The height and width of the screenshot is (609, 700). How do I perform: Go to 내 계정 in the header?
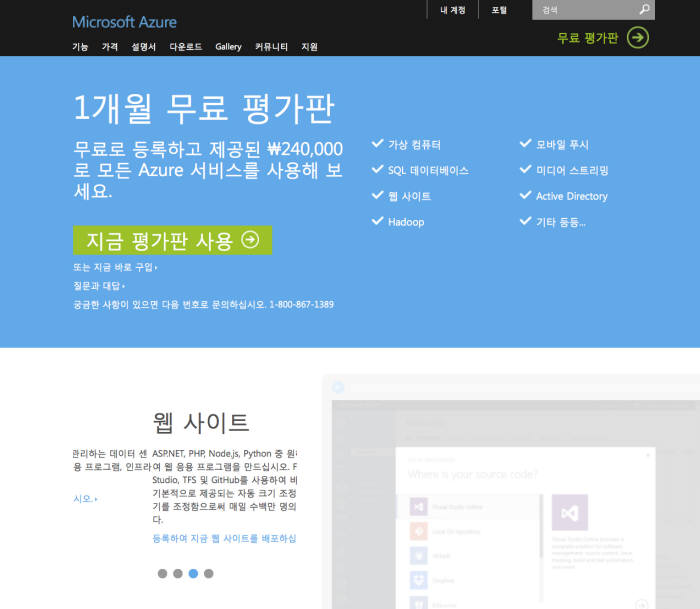coord(453,10)
